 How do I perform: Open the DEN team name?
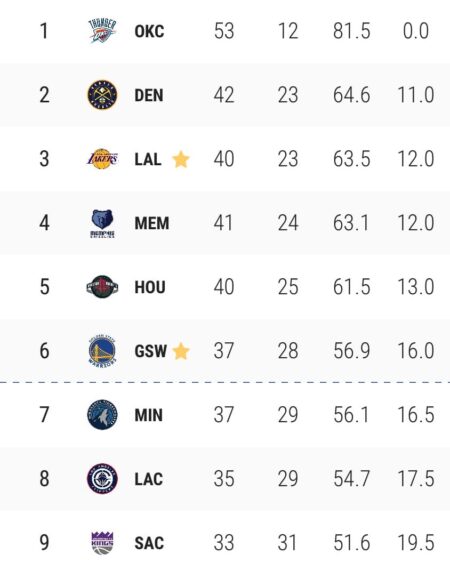[149, 95]
